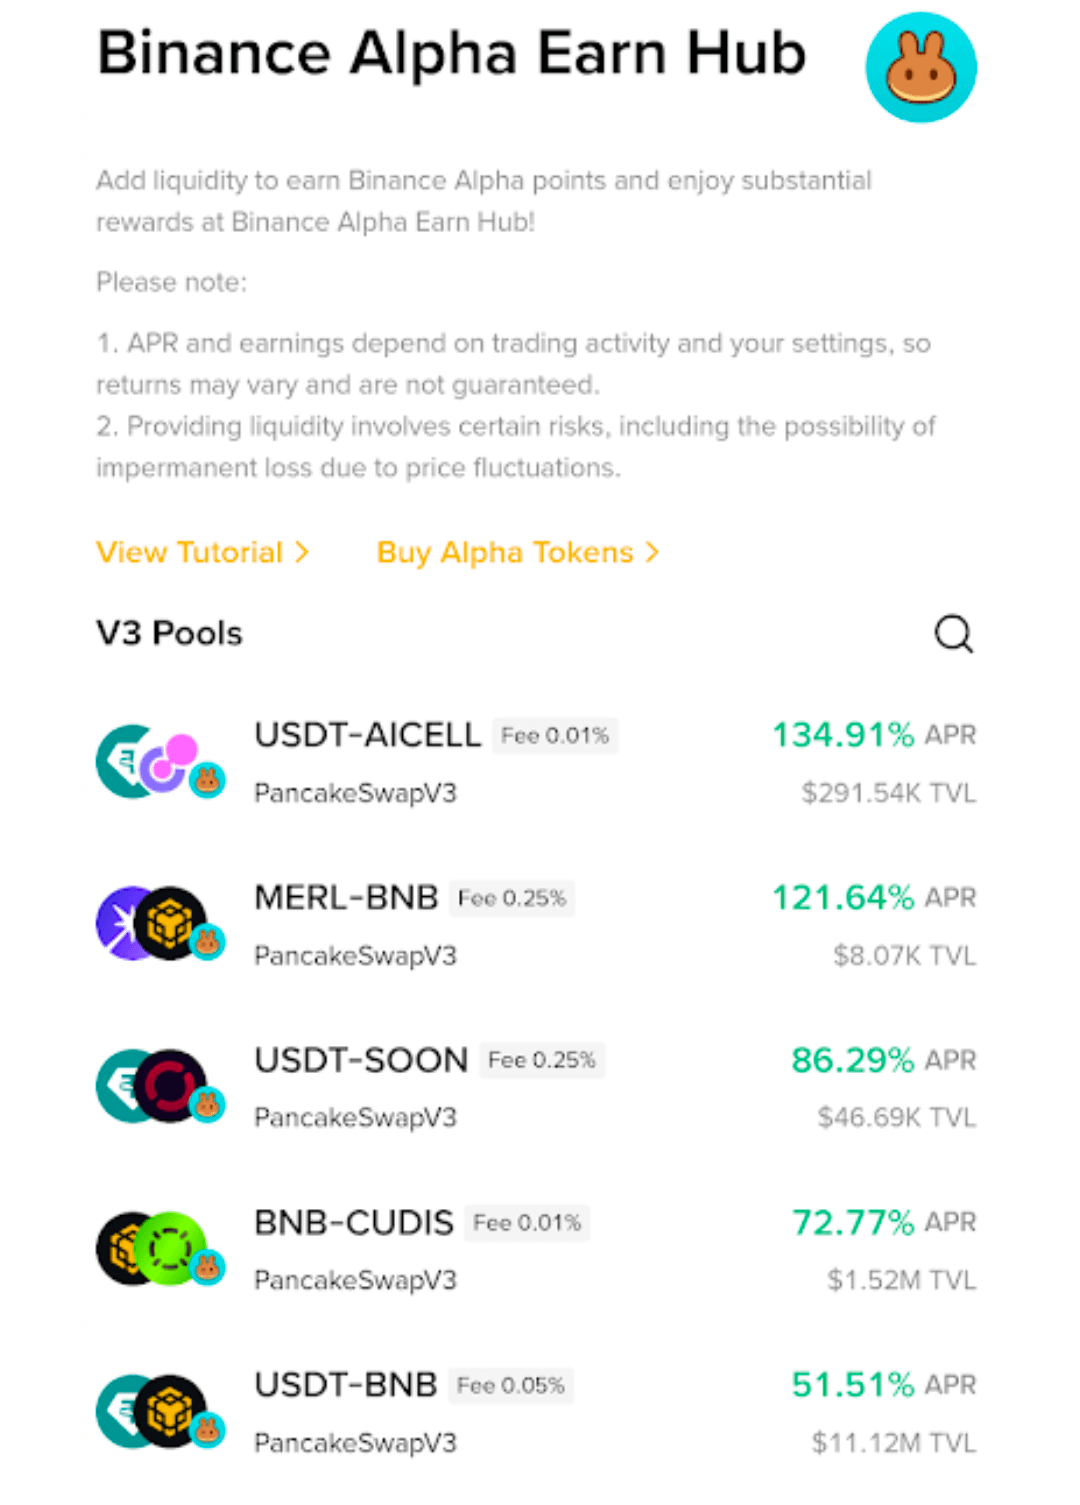
Task: Open the View Tutorial link
Action: [x=202, y=552]
